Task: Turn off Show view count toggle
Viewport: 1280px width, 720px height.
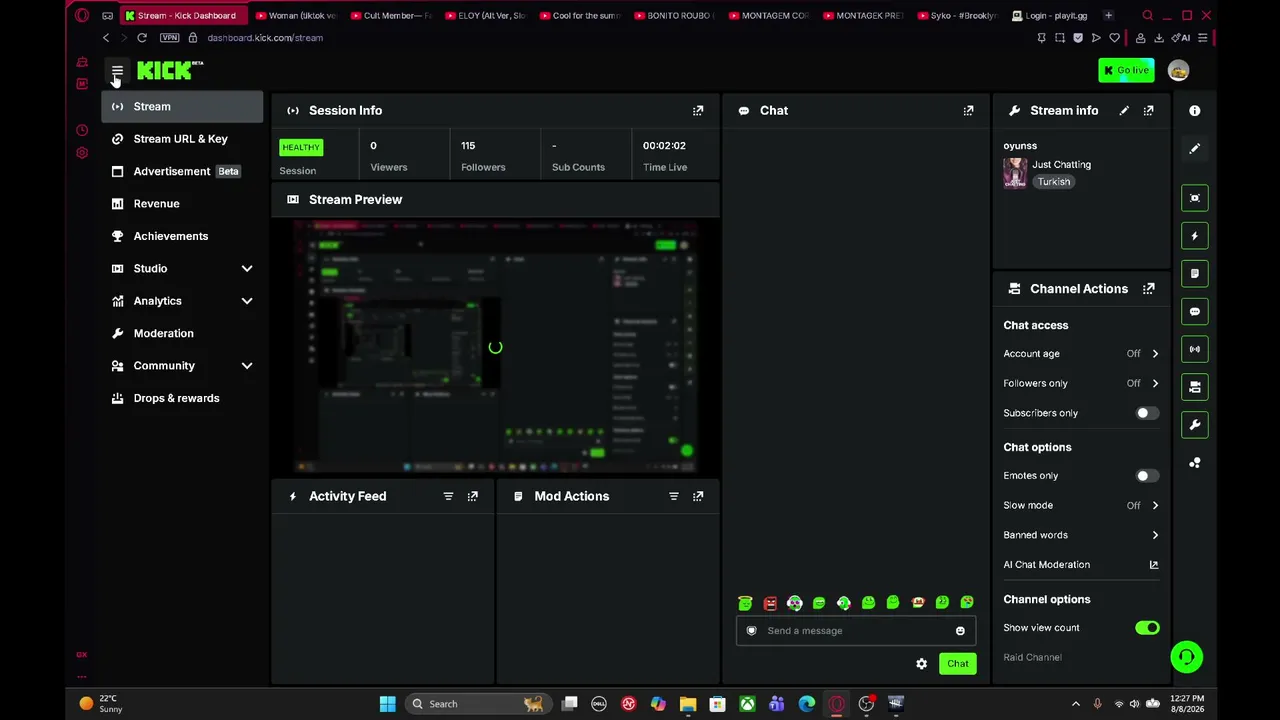Action: pos(1147,628)
